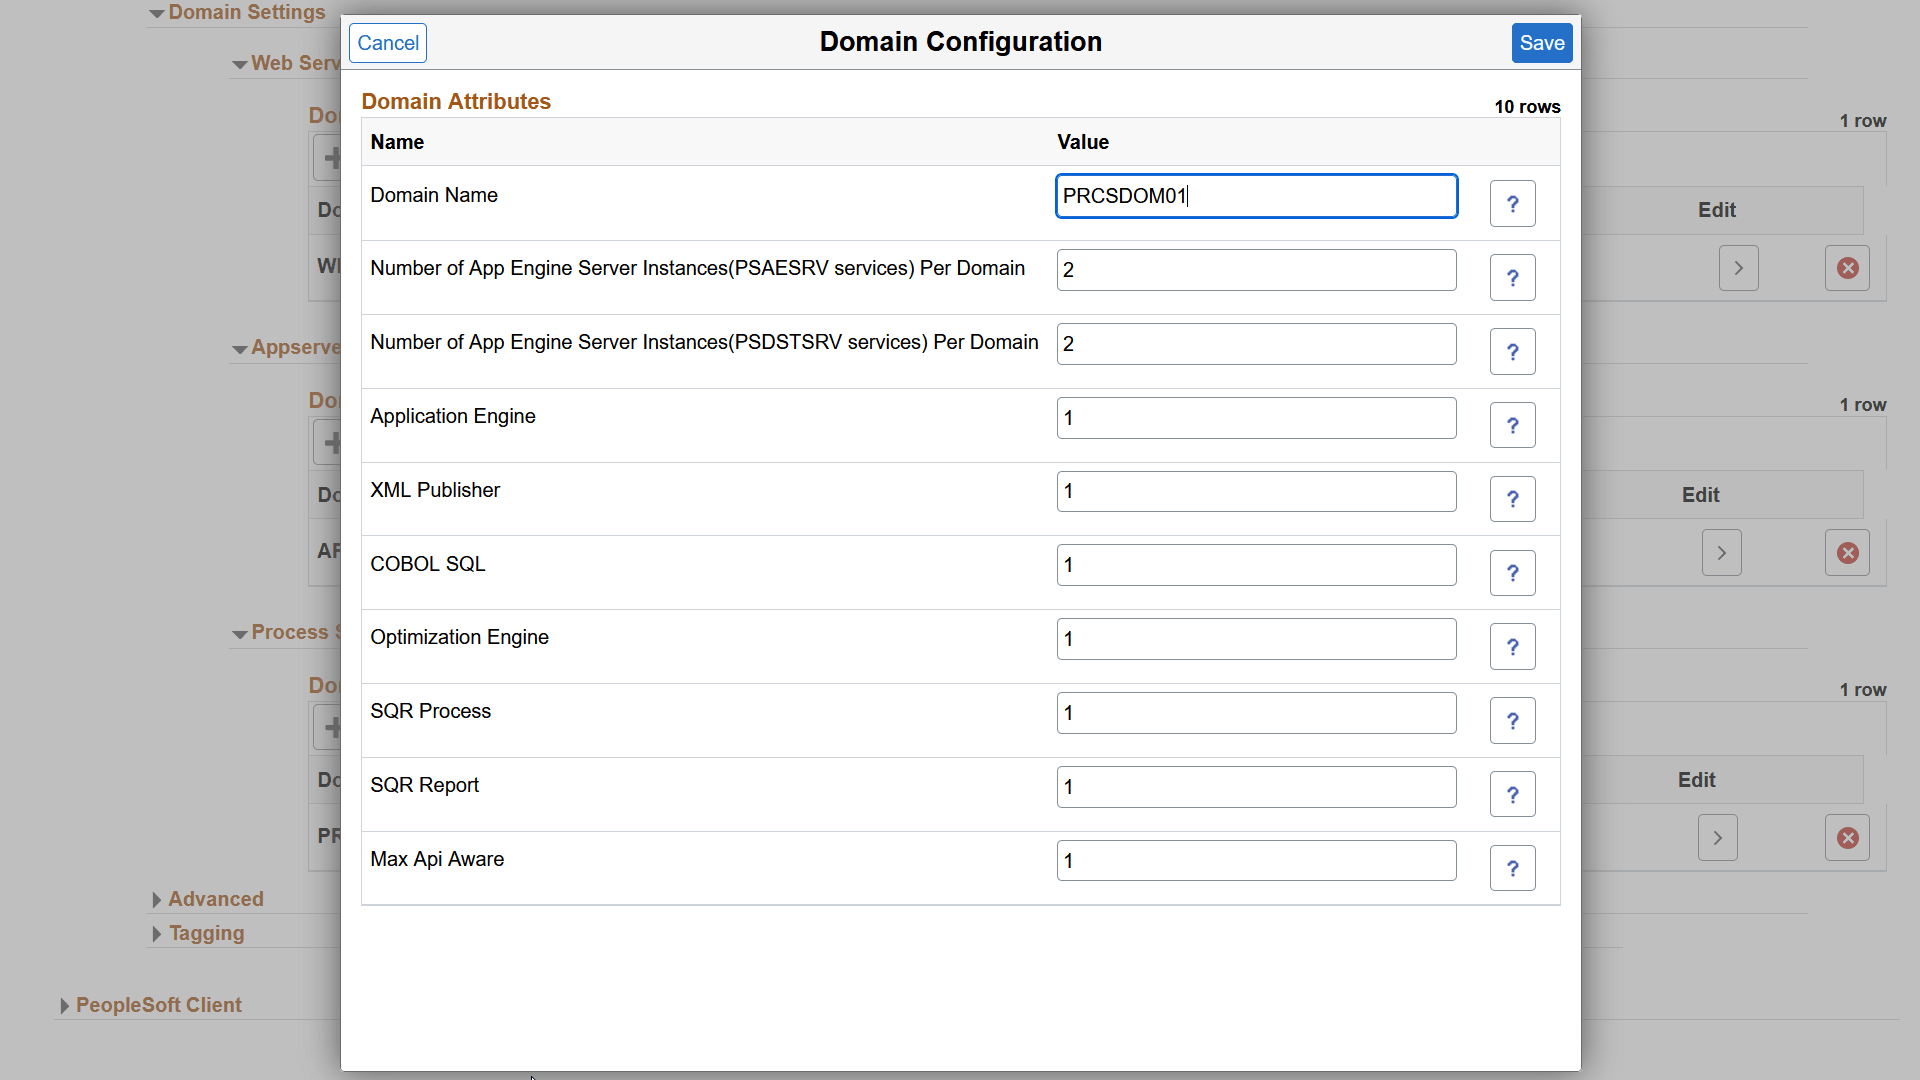Open help for SQR Report row

coord(1512,795)
